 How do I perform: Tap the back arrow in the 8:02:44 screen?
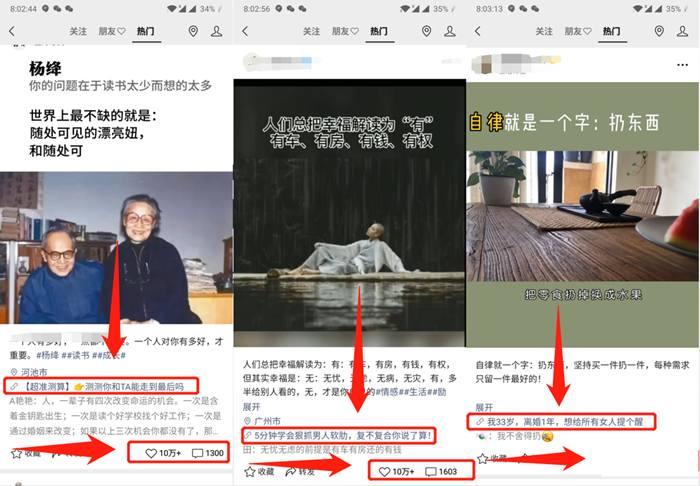pyautogui.click(x=12, y=31)
